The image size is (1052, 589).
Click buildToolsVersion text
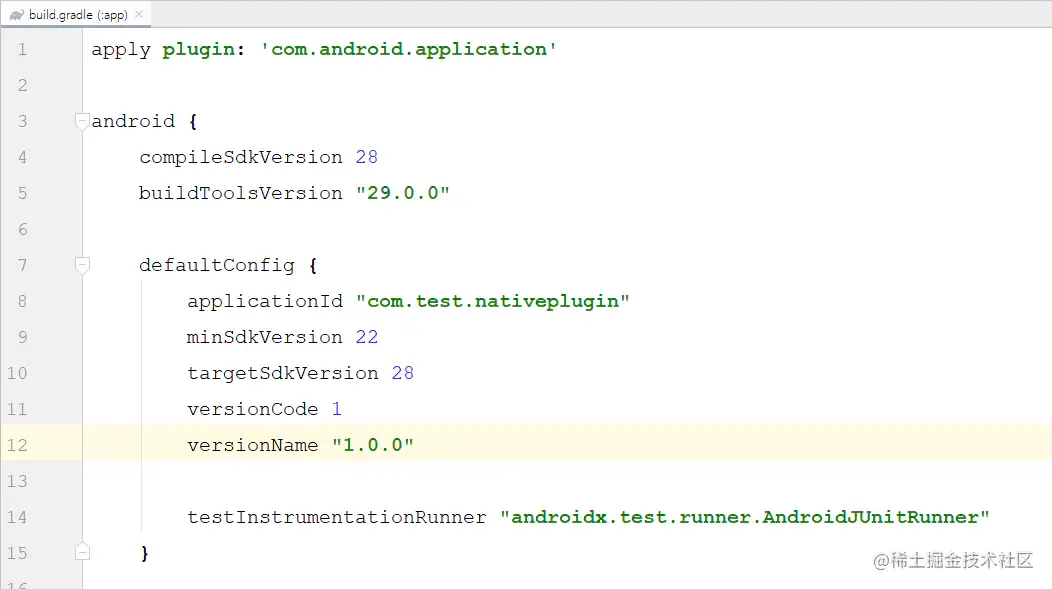point(241,193)
